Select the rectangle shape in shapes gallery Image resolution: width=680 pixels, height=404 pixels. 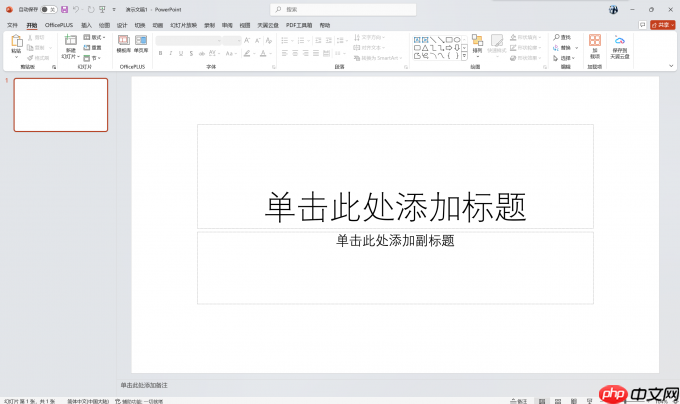tap(449, 40)
